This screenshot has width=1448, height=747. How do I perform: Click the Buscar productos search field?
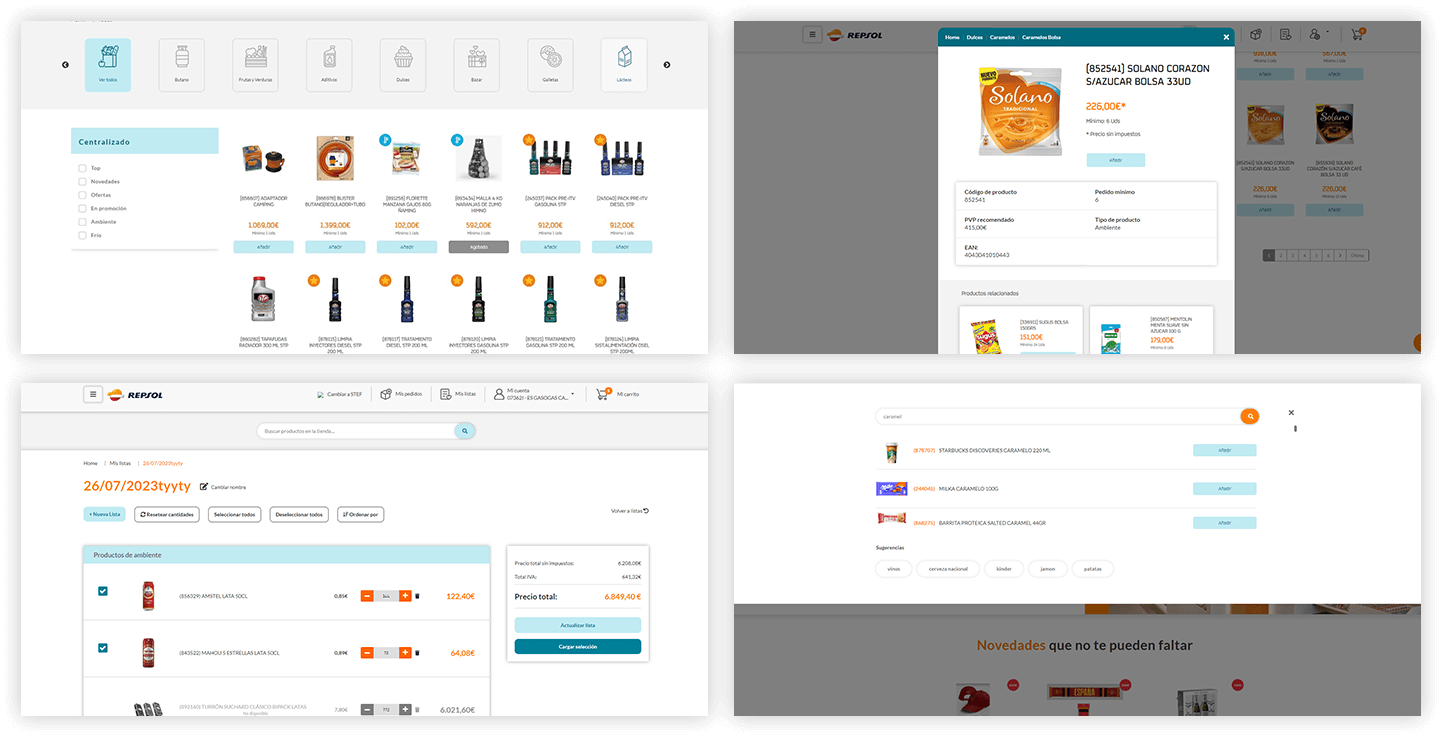coord(356,431)
